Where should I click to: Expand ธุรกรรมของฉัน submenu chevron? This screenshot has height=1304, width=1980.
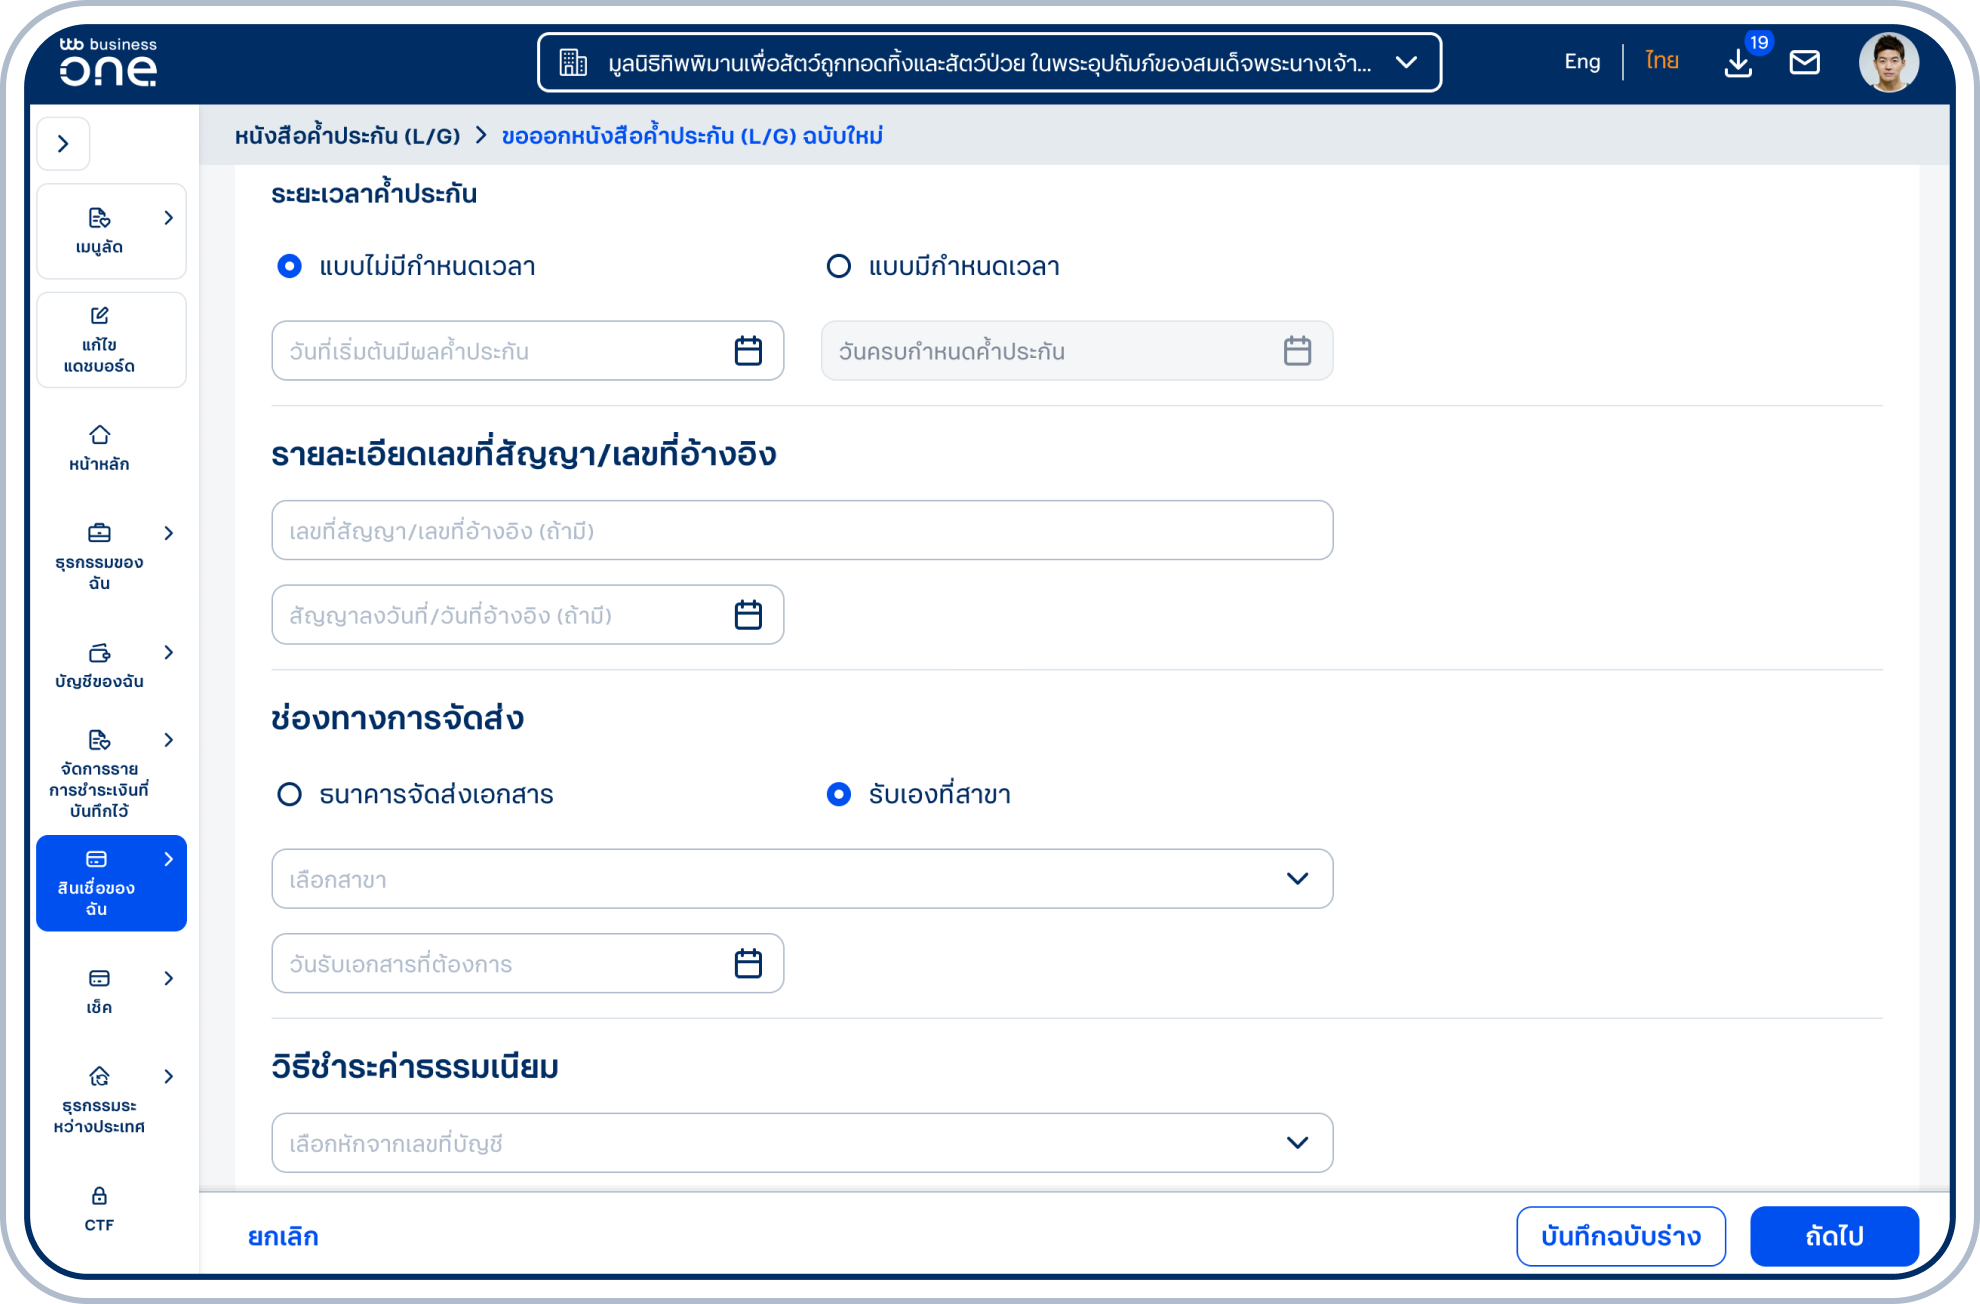click(169, 533)
